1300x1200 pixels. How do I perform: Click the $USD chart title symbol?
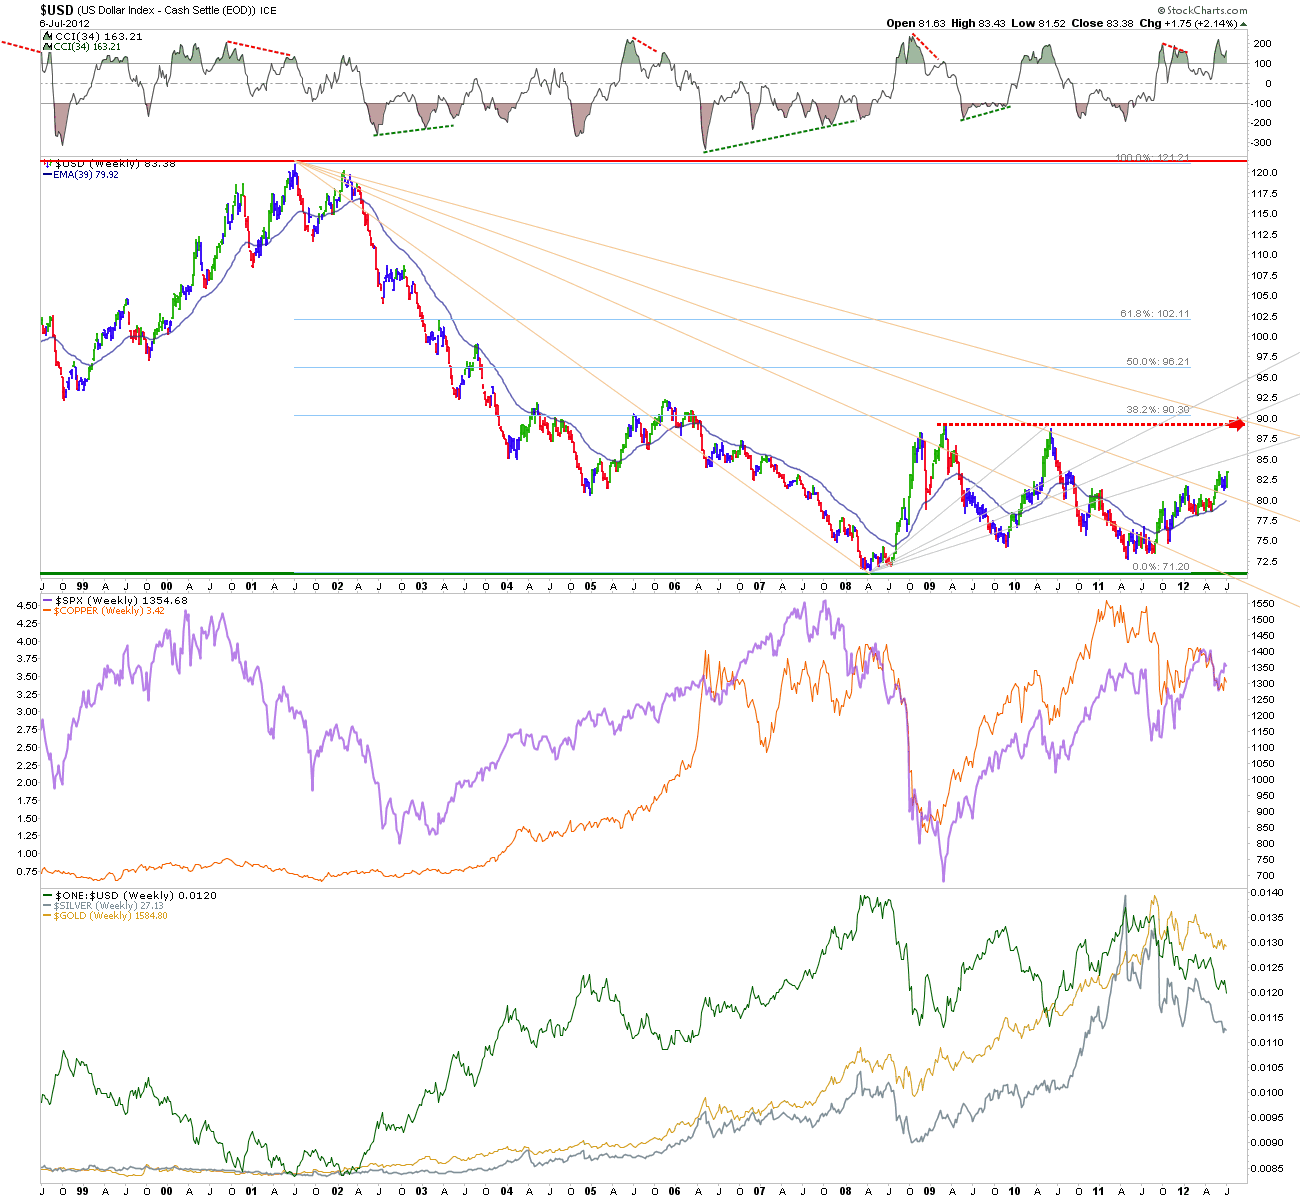56,10
